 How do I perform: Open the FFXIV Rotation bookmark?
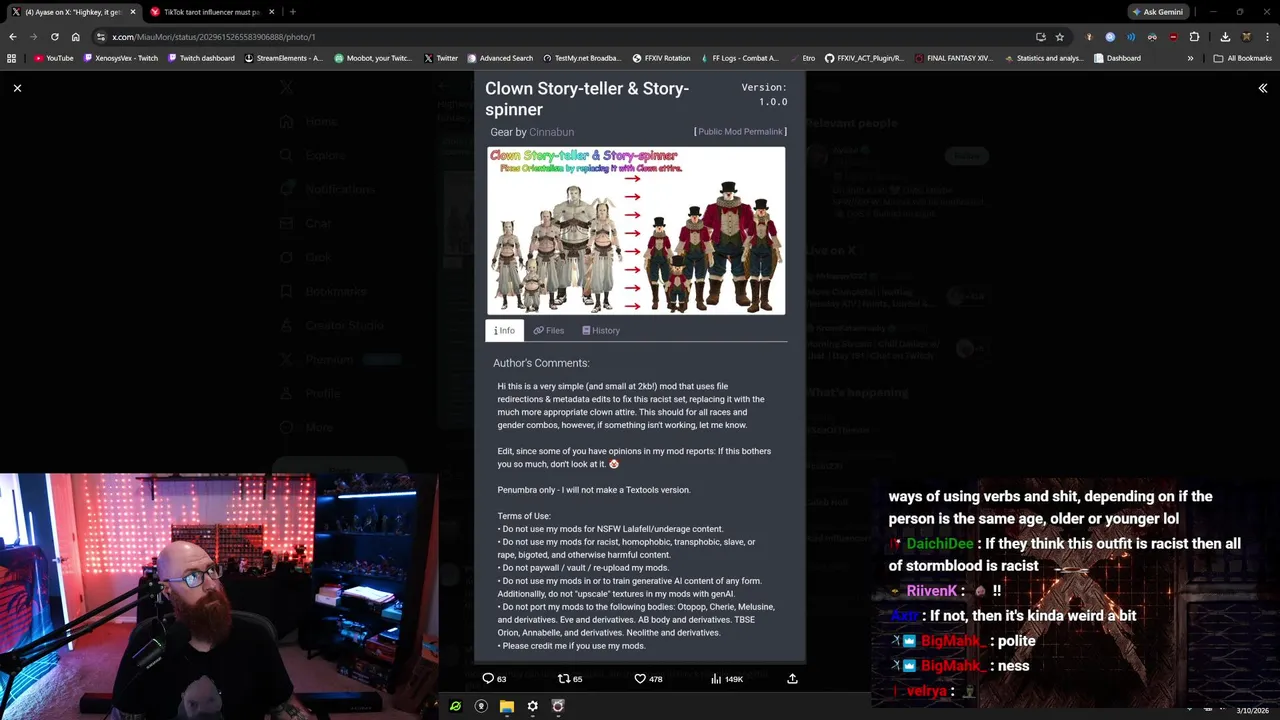click(x=660, y=58)
